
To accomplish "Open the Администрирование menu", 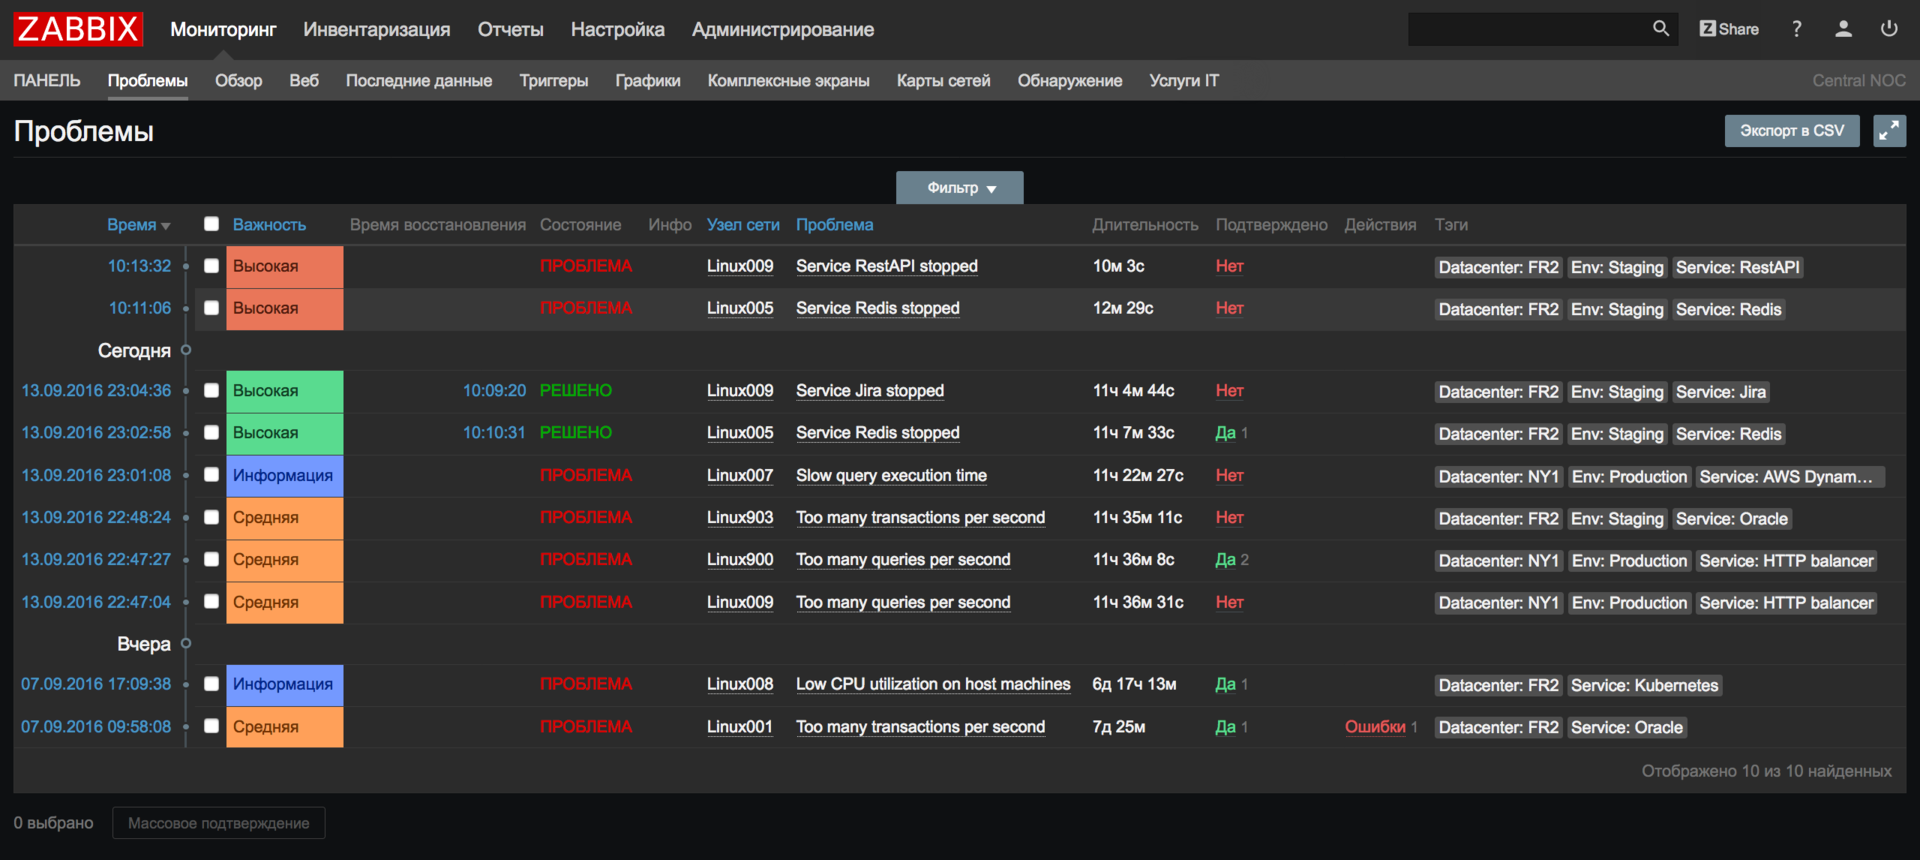I will coord(783,30).
